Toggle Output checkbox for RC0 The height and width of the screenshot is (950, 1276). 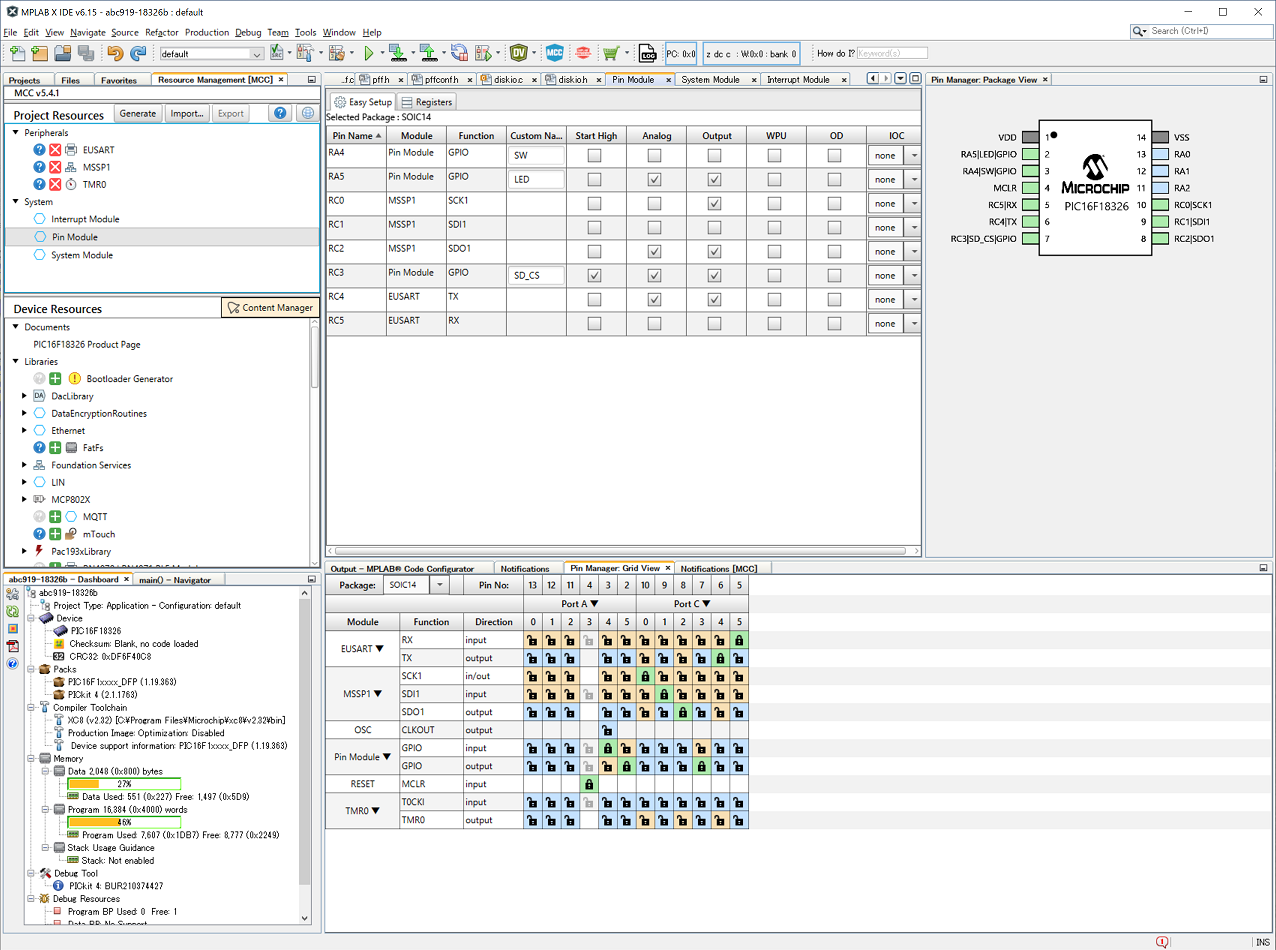coord(714,203)
